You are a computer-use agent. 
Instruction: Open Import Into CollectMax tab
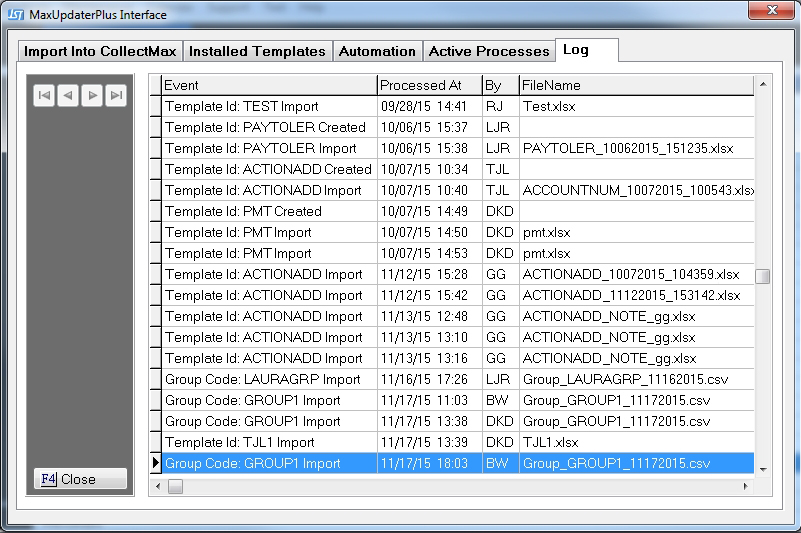[x=99, y=51]
